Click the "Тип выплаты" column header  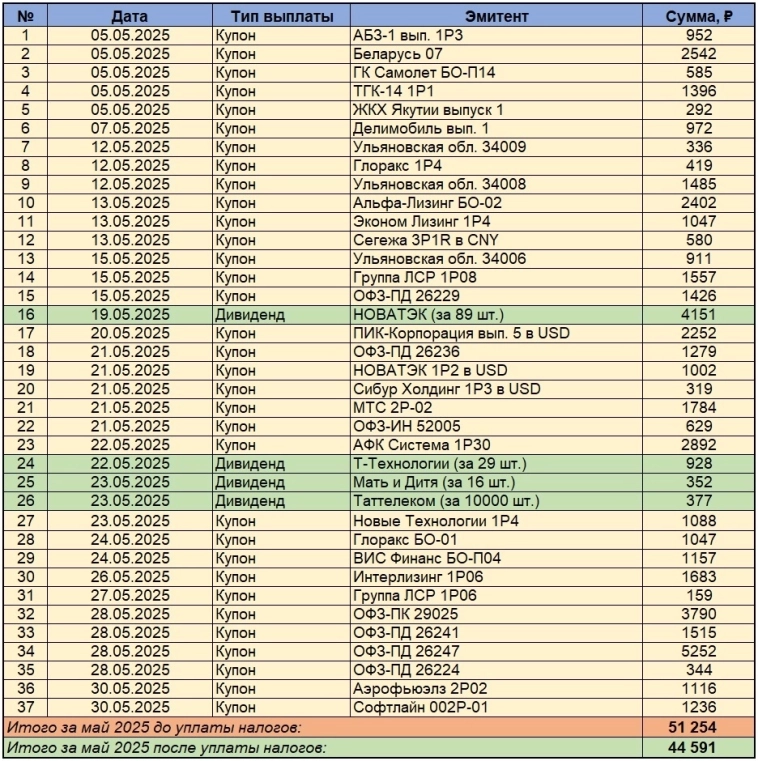280,17
